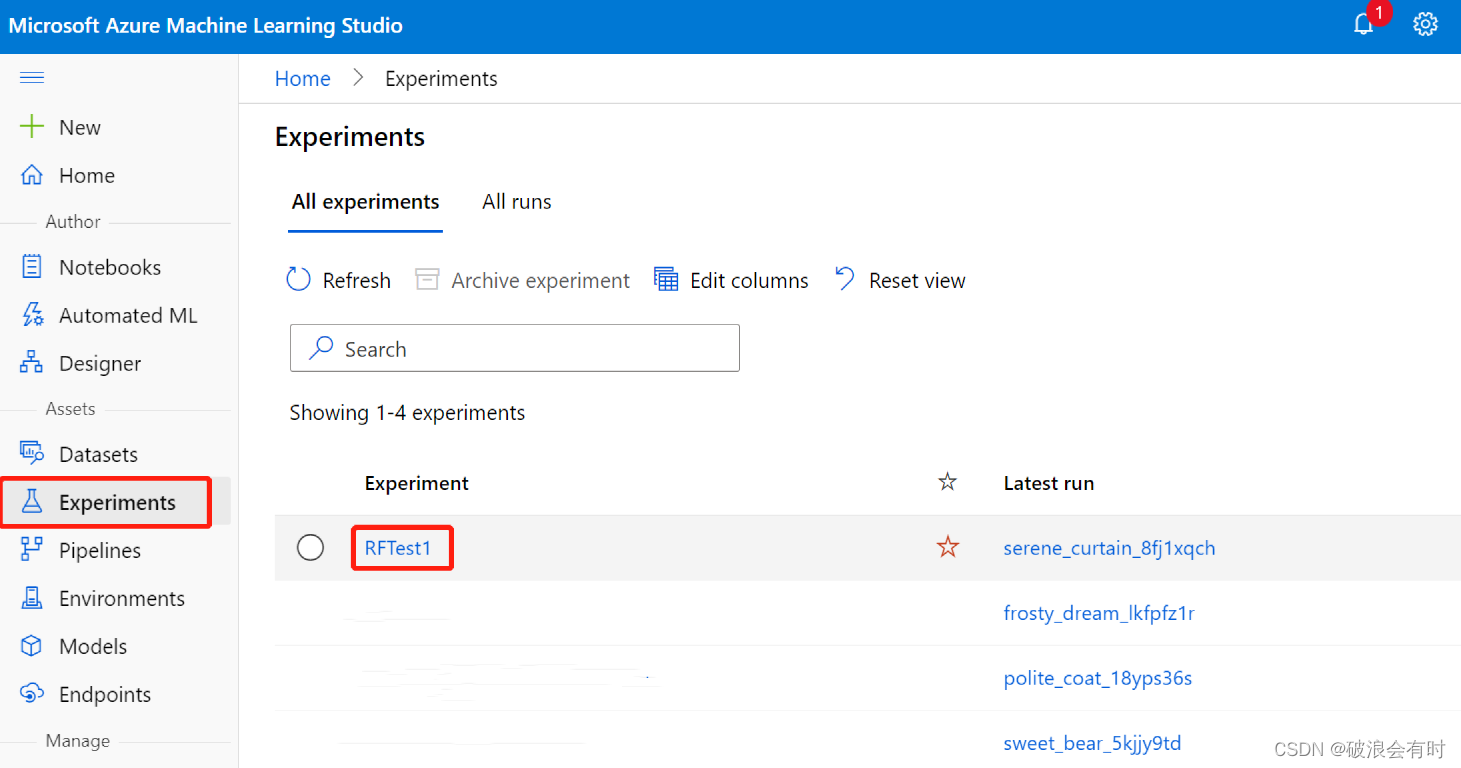Click the Edit columns table icon
This screenshot has height=768, width=1461.
pos(666,279)
